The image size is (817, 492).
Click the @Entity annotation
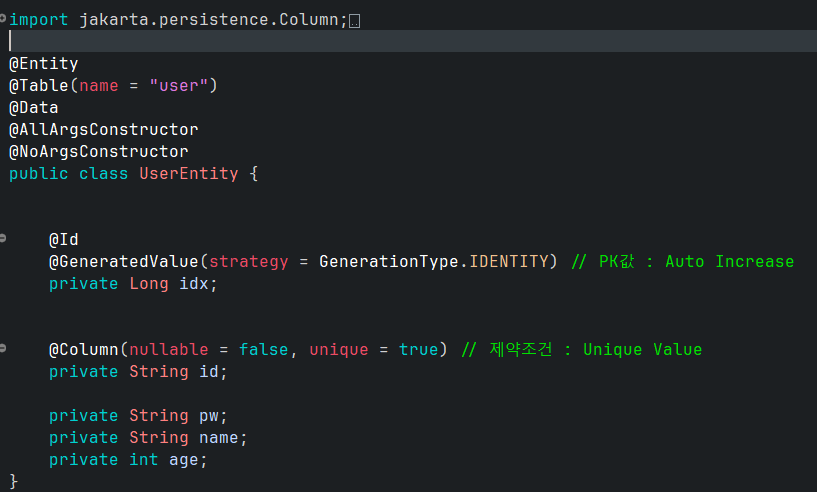point(44,64)
